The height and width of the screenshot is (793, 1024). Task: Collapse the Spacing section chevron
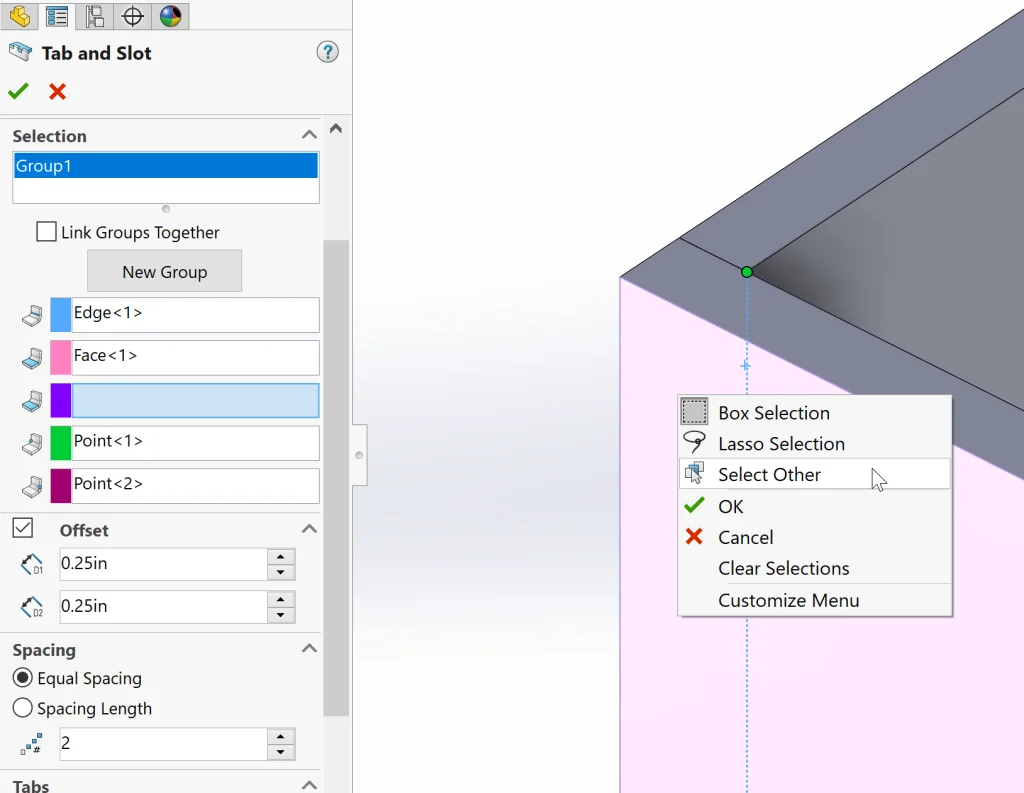pyautogui.click(x=309, y=649)
